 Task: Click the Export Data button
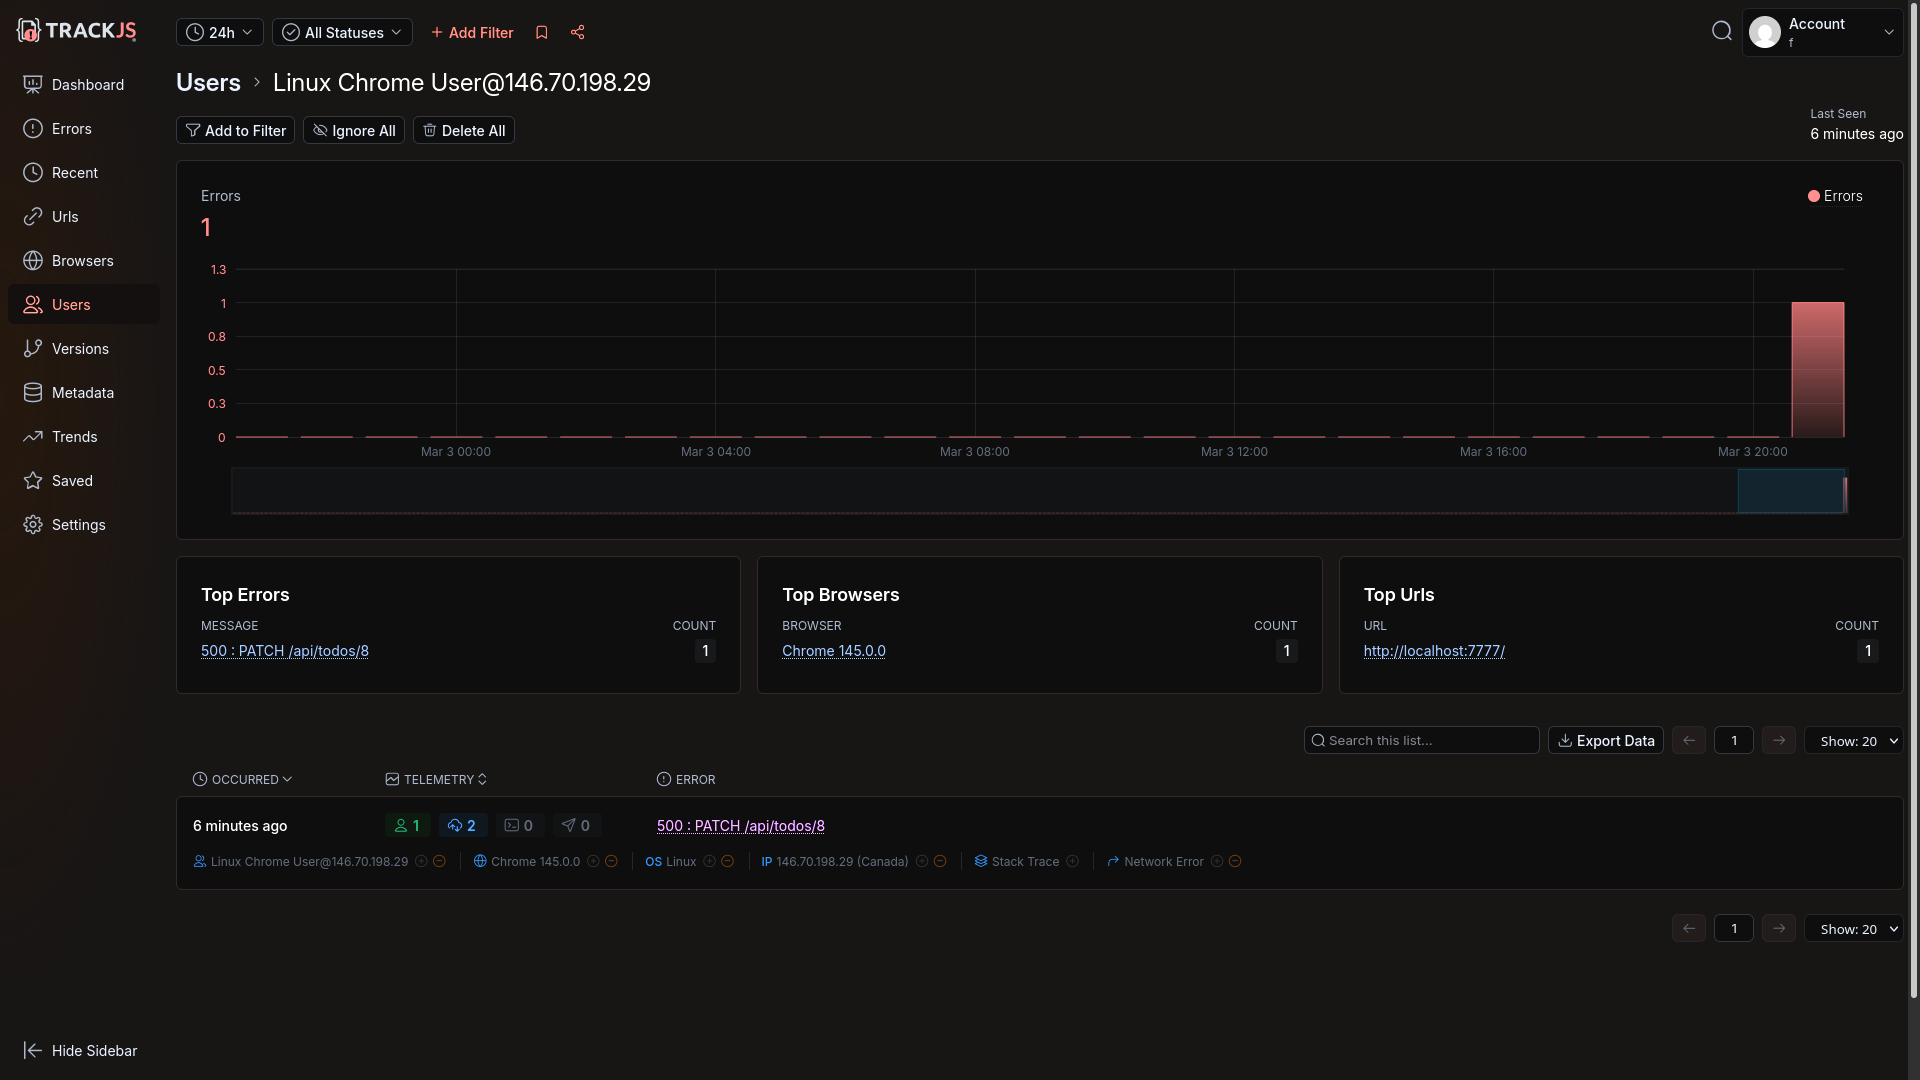[x=1605, y=741]
